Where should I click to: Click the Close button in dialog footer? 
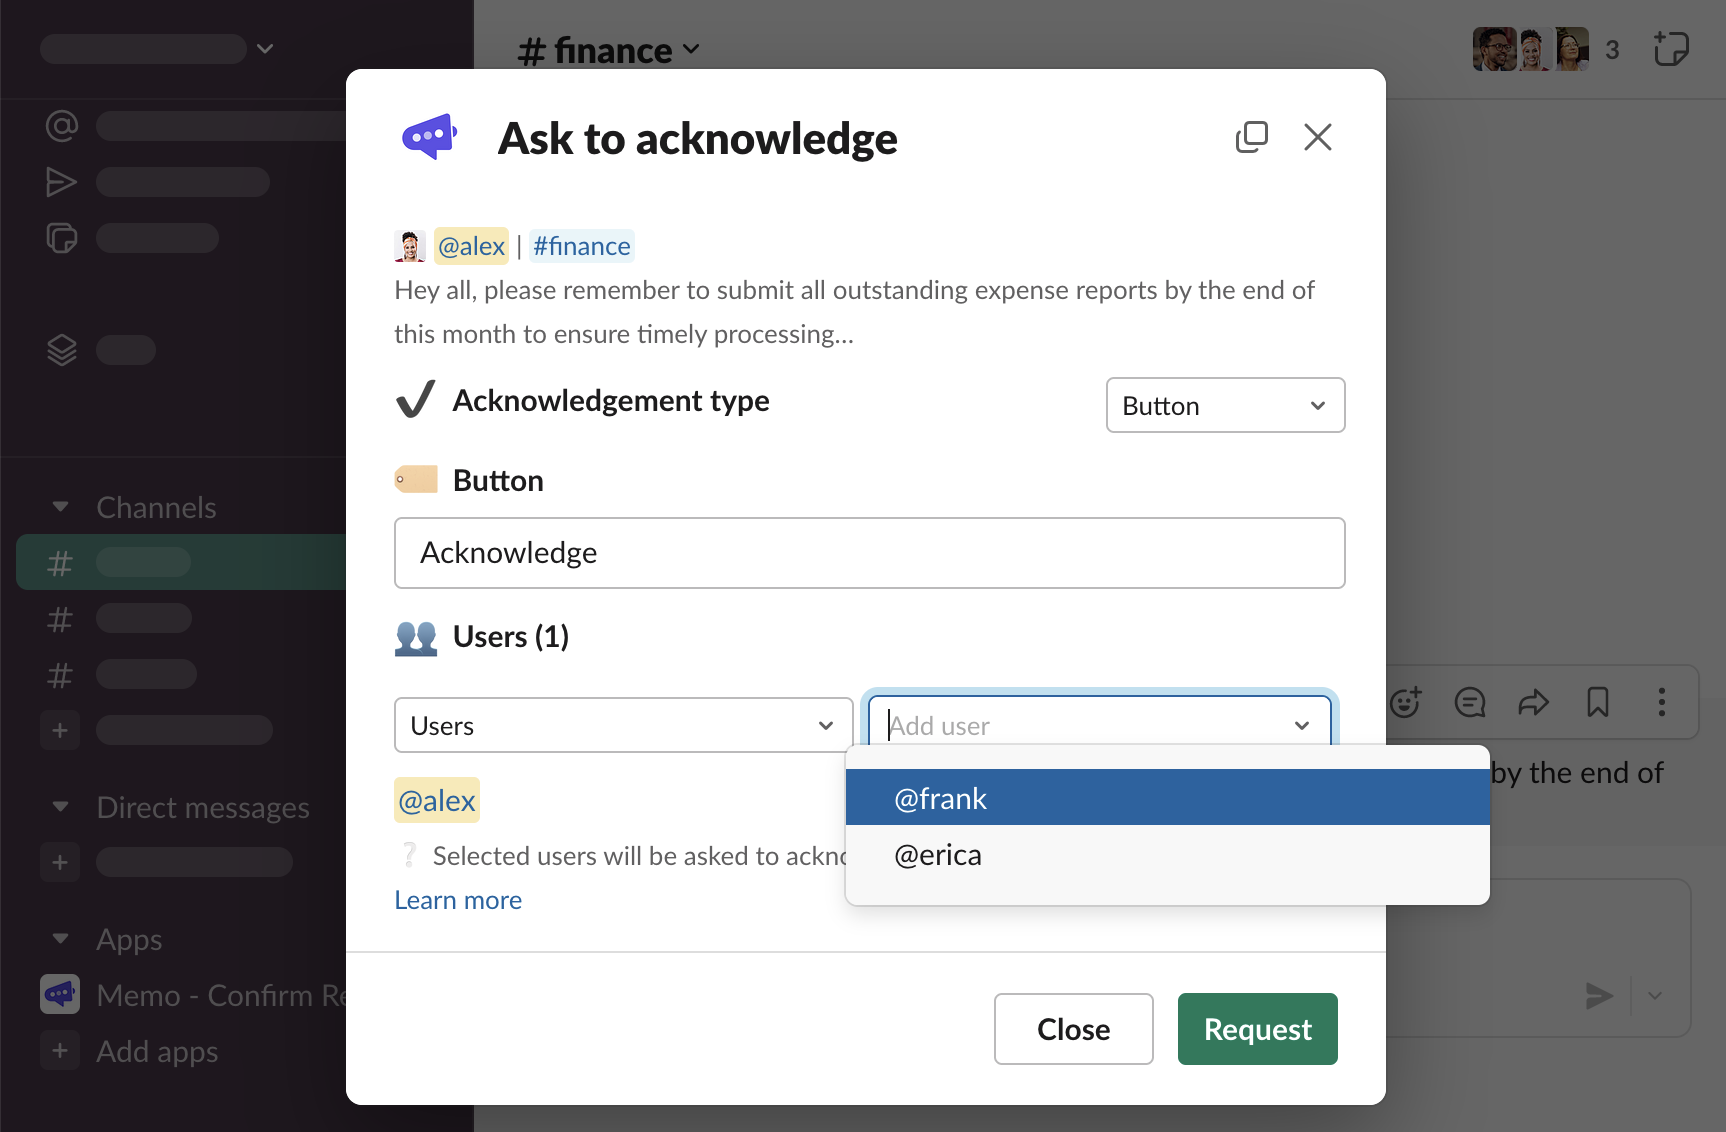tap(1073, 1029)
